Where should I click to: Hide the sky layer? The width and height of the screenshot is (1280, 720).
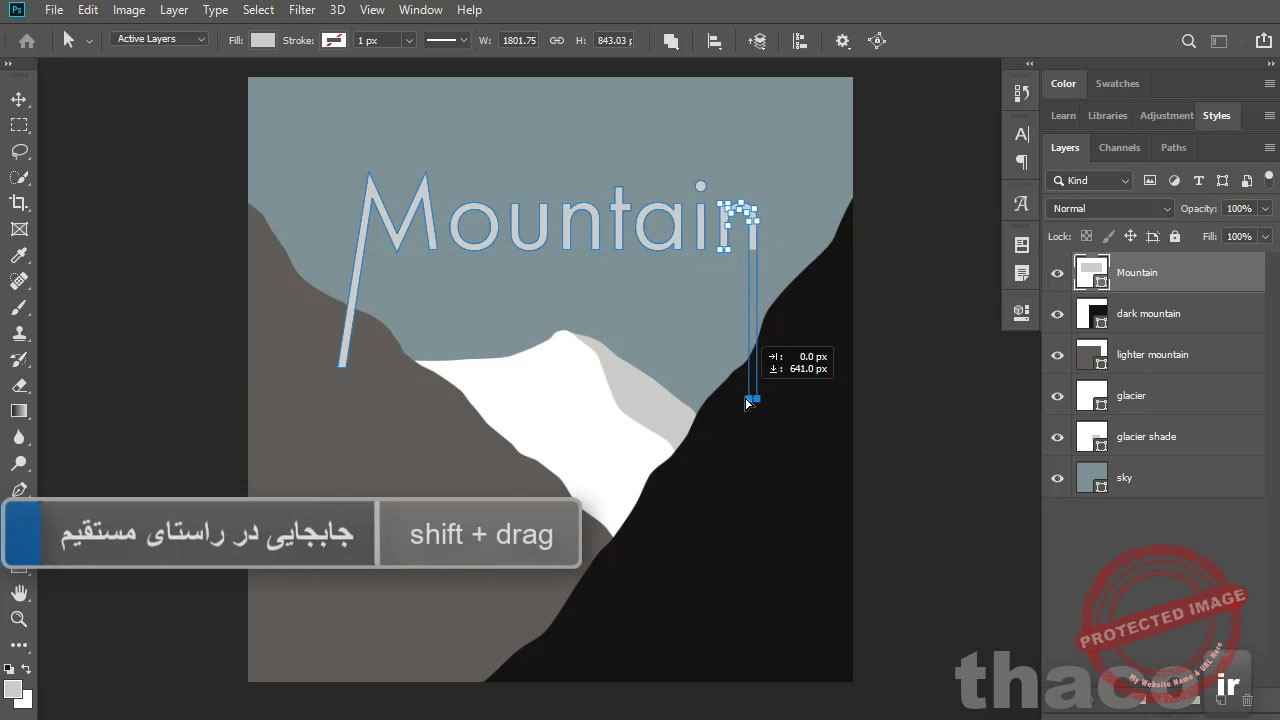(1057, 478)
